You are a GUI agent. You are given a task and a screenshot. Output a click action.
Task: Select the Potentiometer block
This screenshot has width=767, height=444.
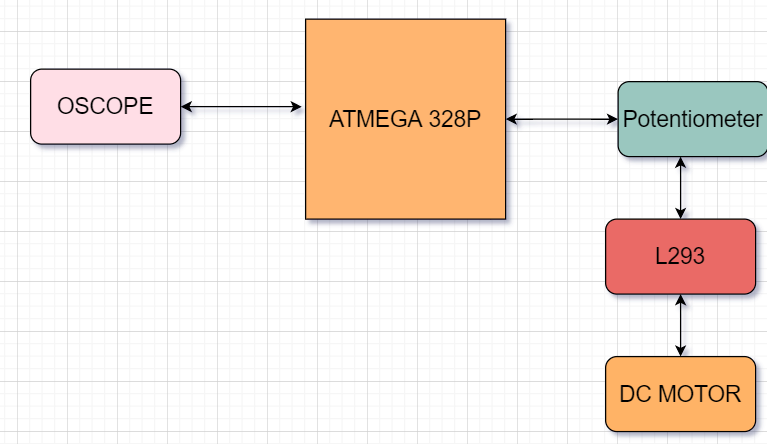pos(692,119)
